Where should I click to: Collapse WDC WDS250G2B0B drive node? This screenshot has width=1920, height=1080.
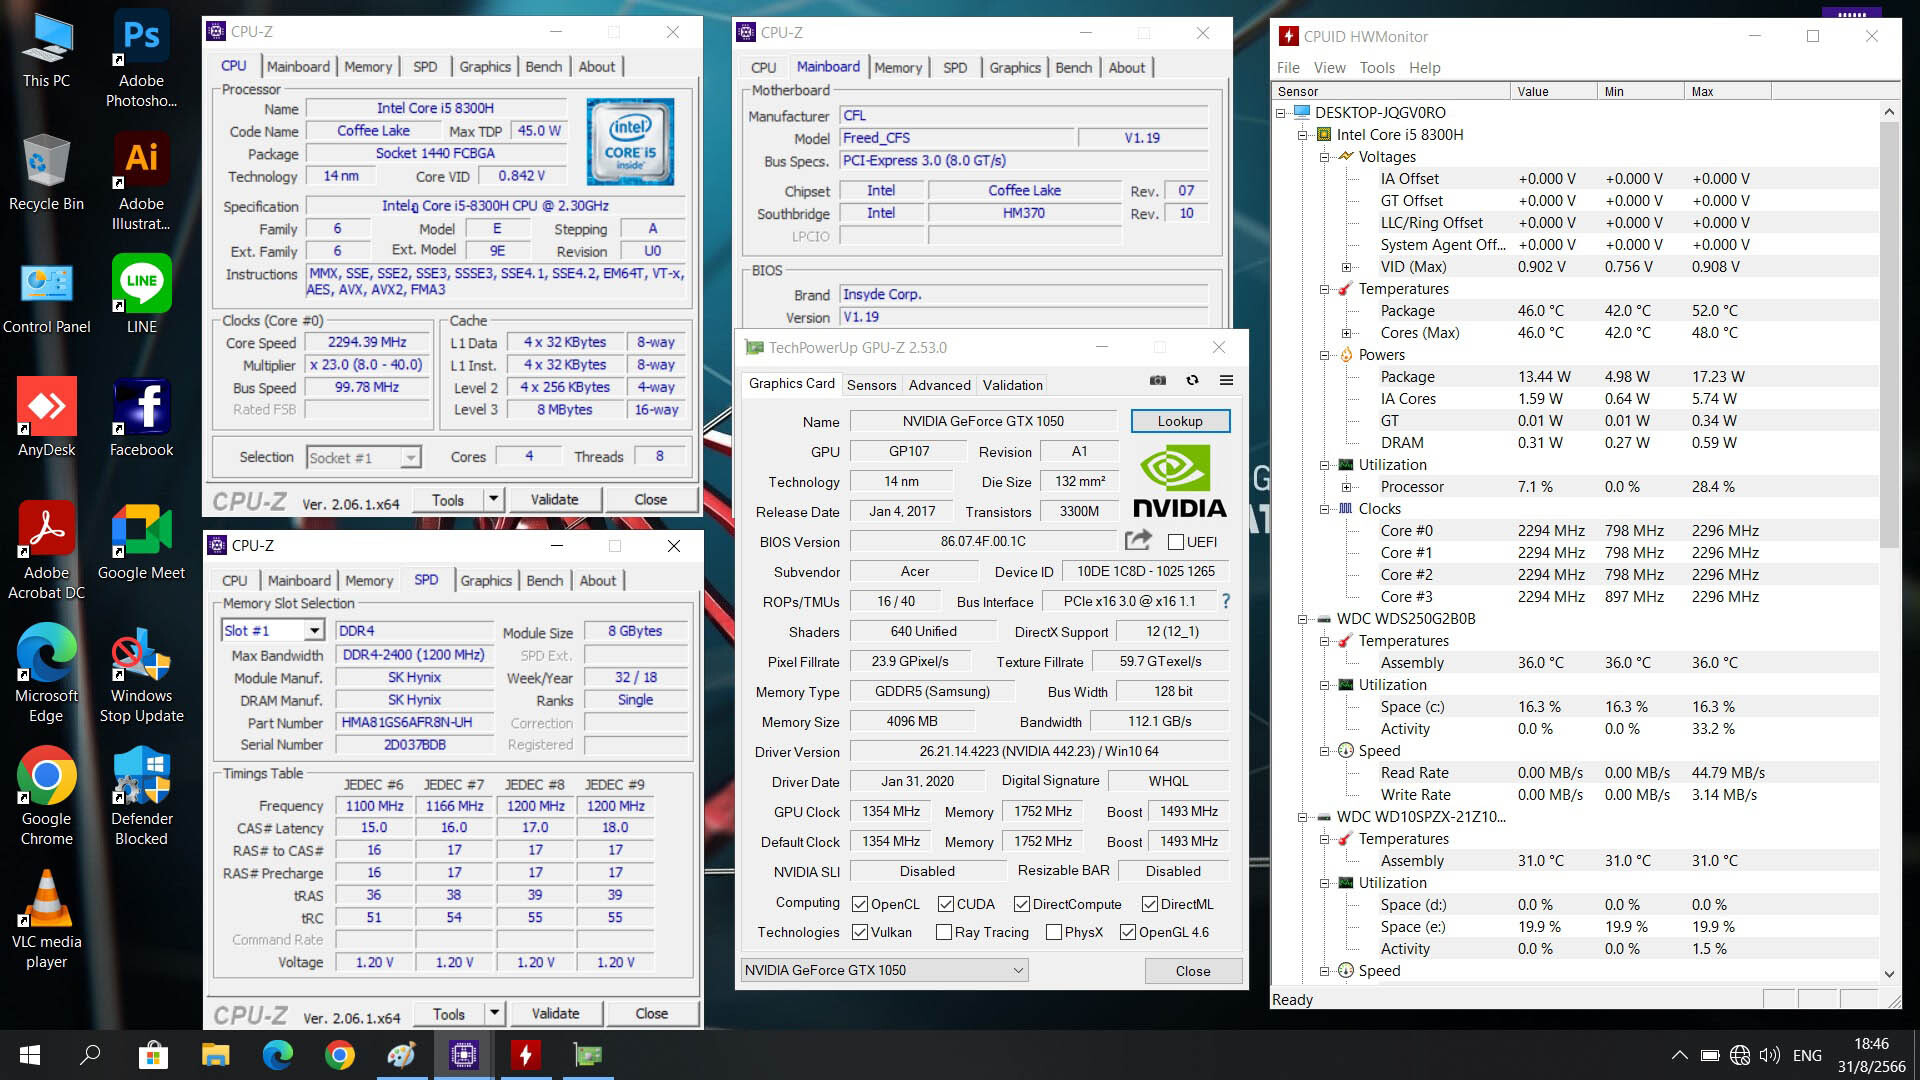pos(1303,619)
